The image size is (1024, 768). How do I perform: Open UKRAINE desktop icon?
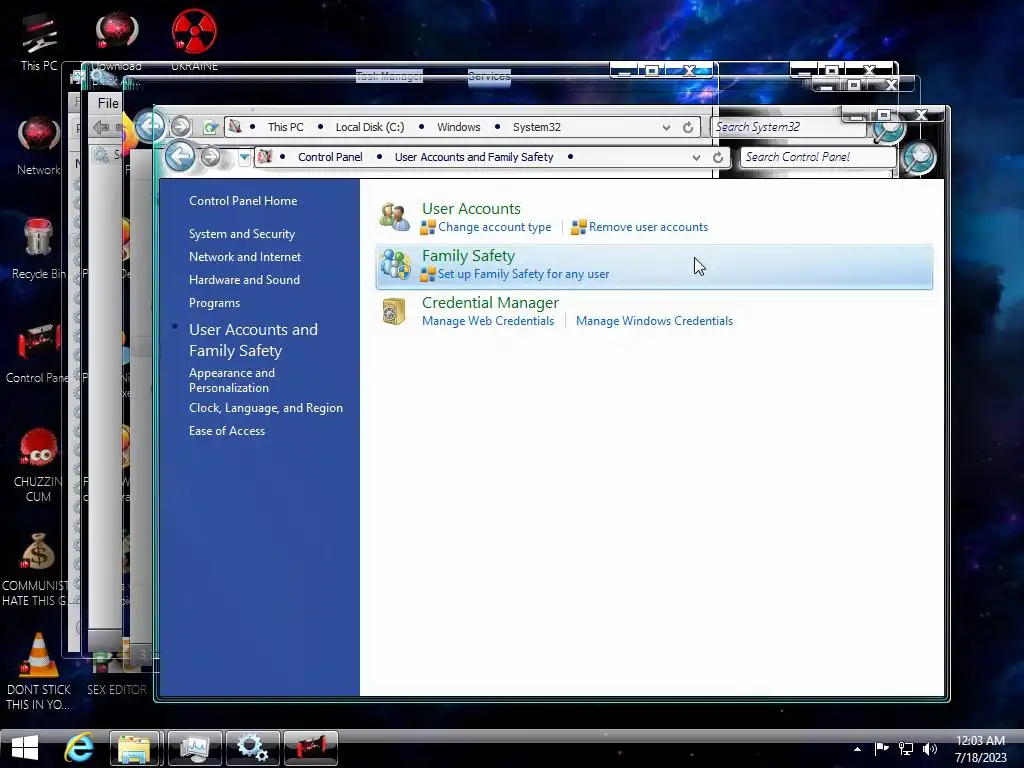pos(194,39)
